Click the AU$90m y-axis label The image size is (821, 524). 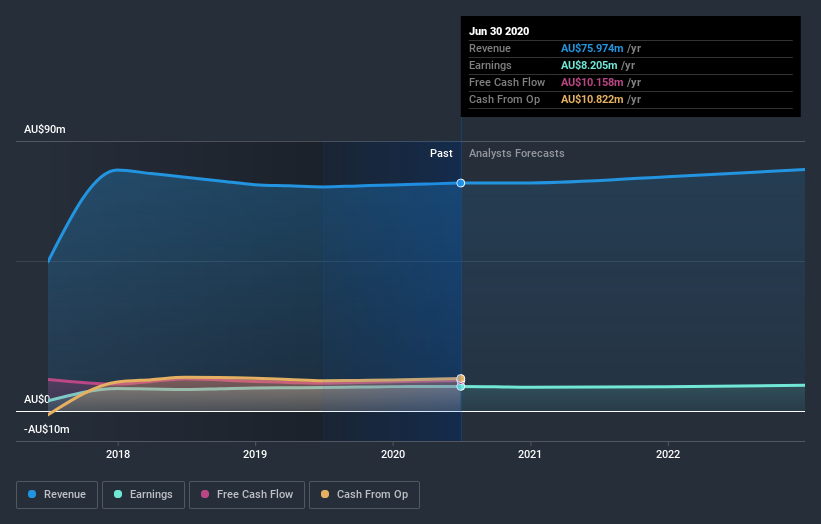45,129
